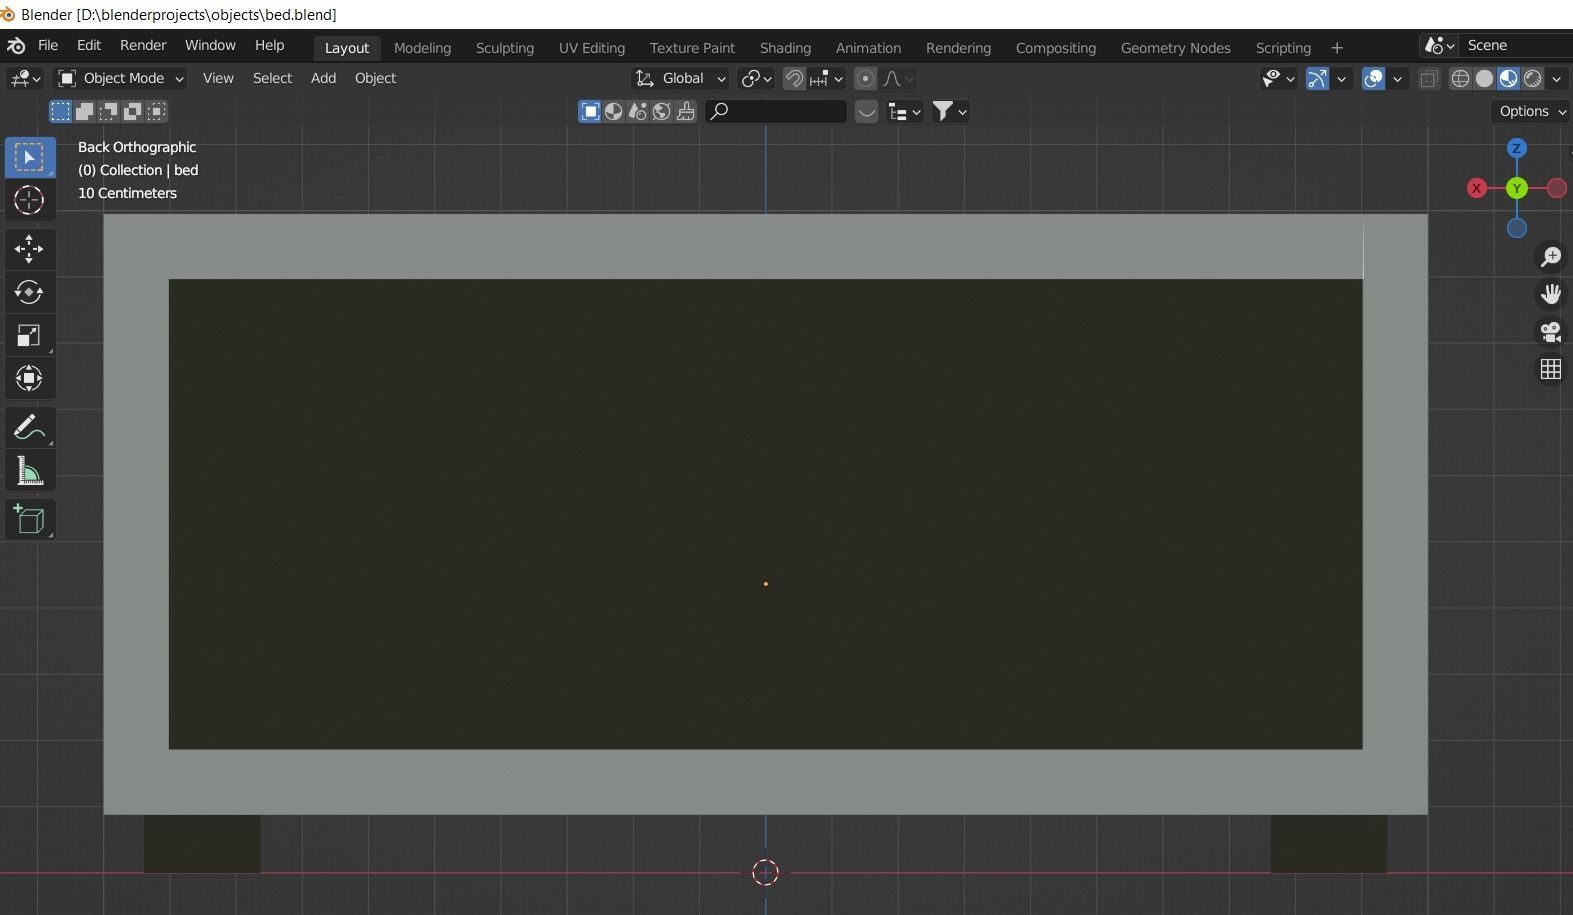This screenshot has width=1573, height=915.
Task: Open the viewport Select menu
Action: tap(272, 78)
